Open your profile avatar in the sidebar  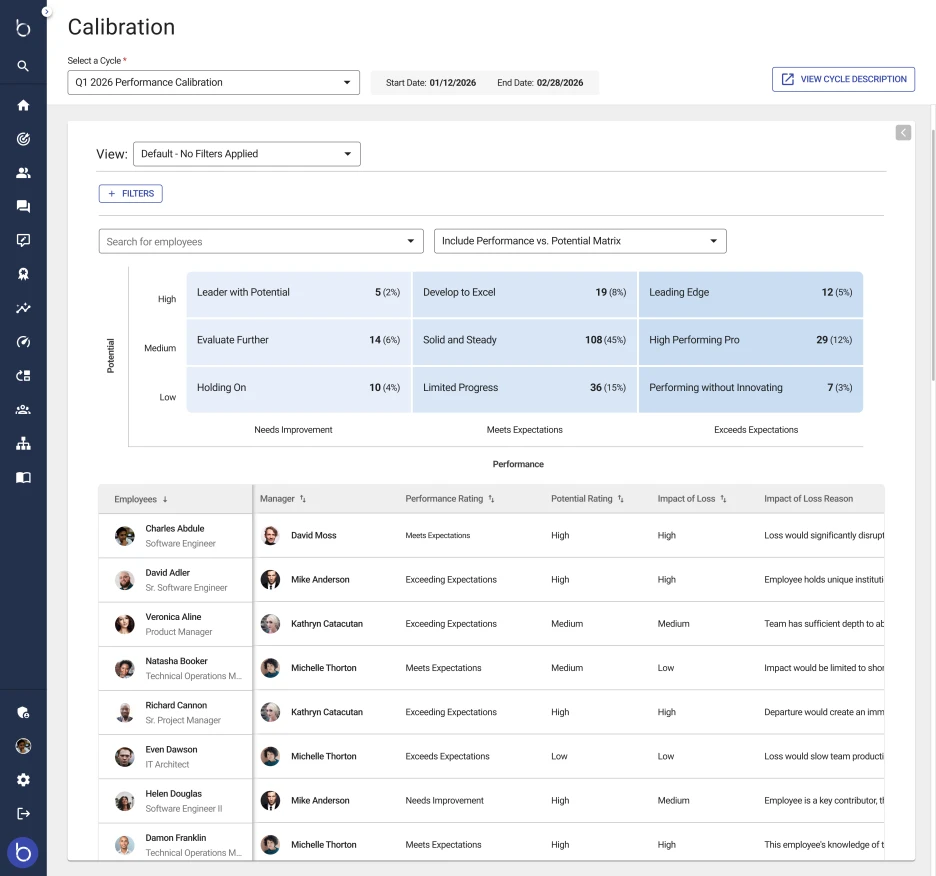pyautogui.click(x=23, y=746)
